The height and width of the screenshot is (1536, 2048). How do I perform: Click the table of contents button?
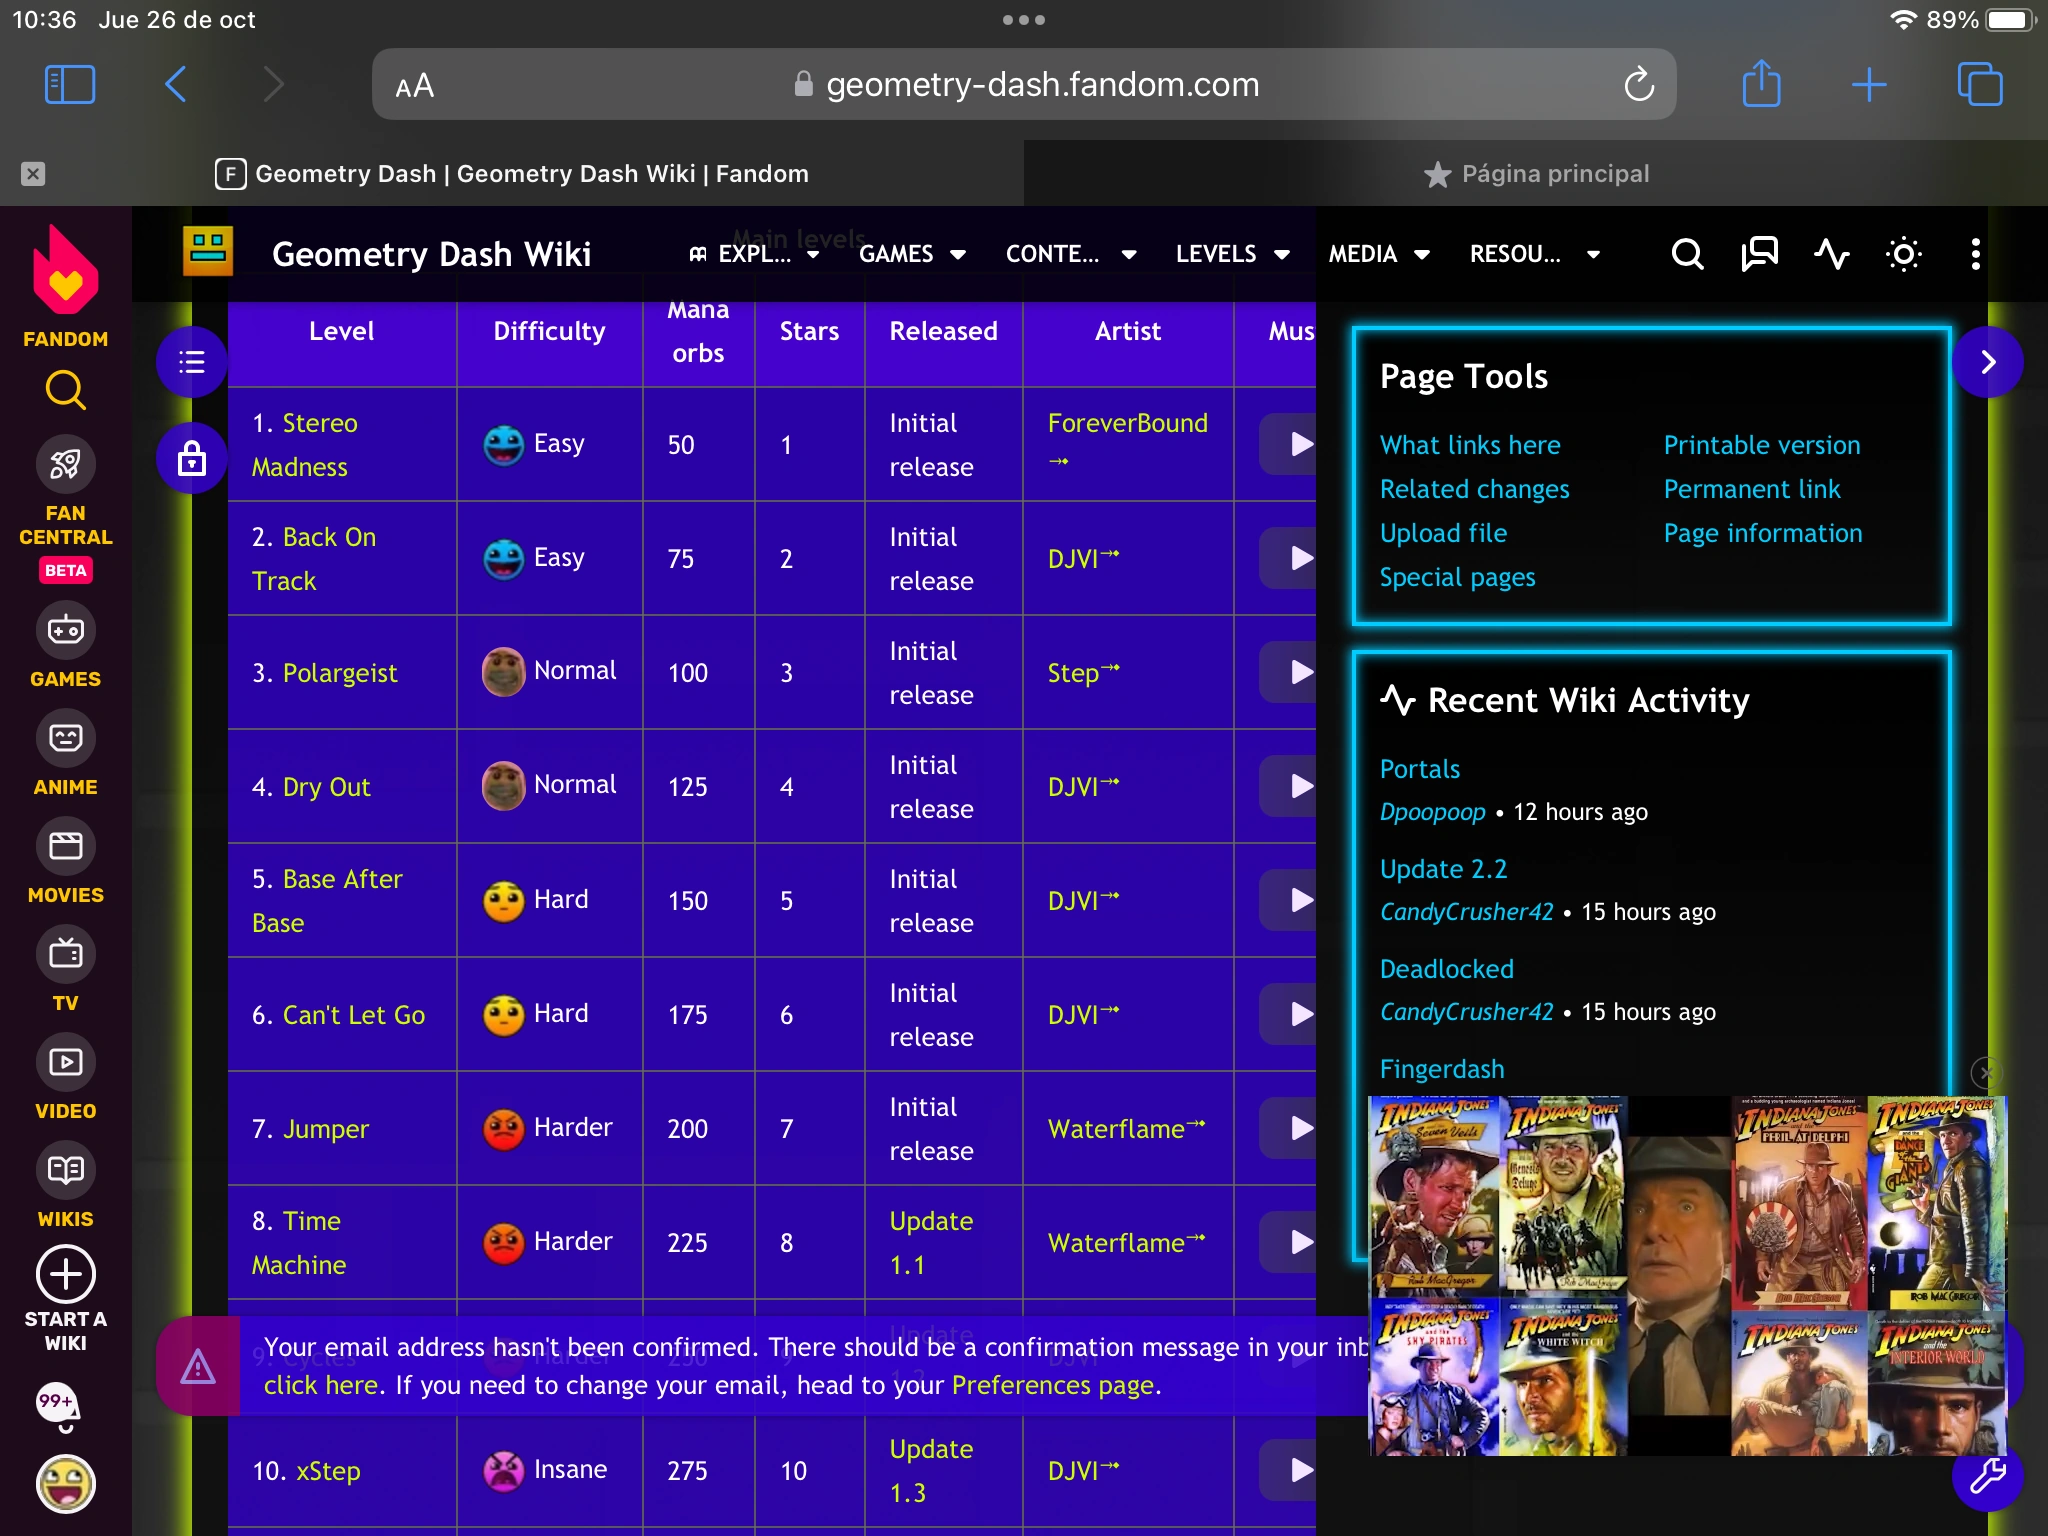pyautogui.click(x=191, y=362)
